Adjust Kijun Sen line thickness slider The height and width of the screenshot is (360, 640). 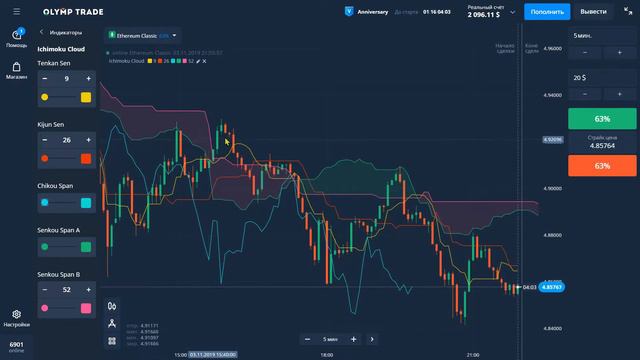(59, 158)
